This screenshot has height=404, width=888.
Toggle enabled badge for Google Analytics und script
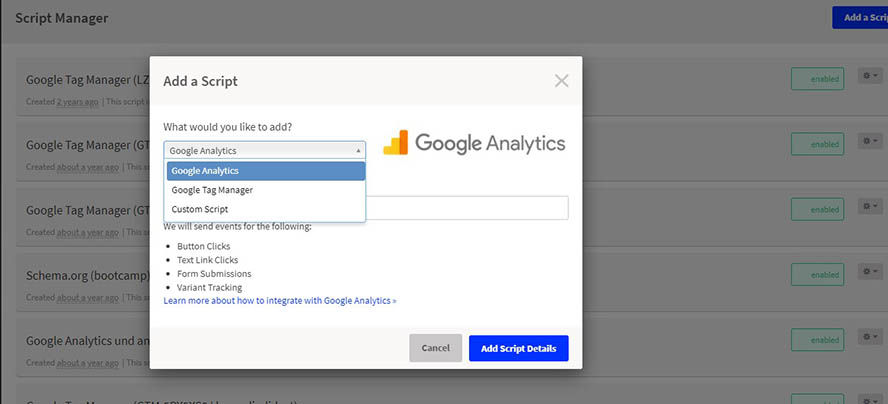[x=817, y=340]
